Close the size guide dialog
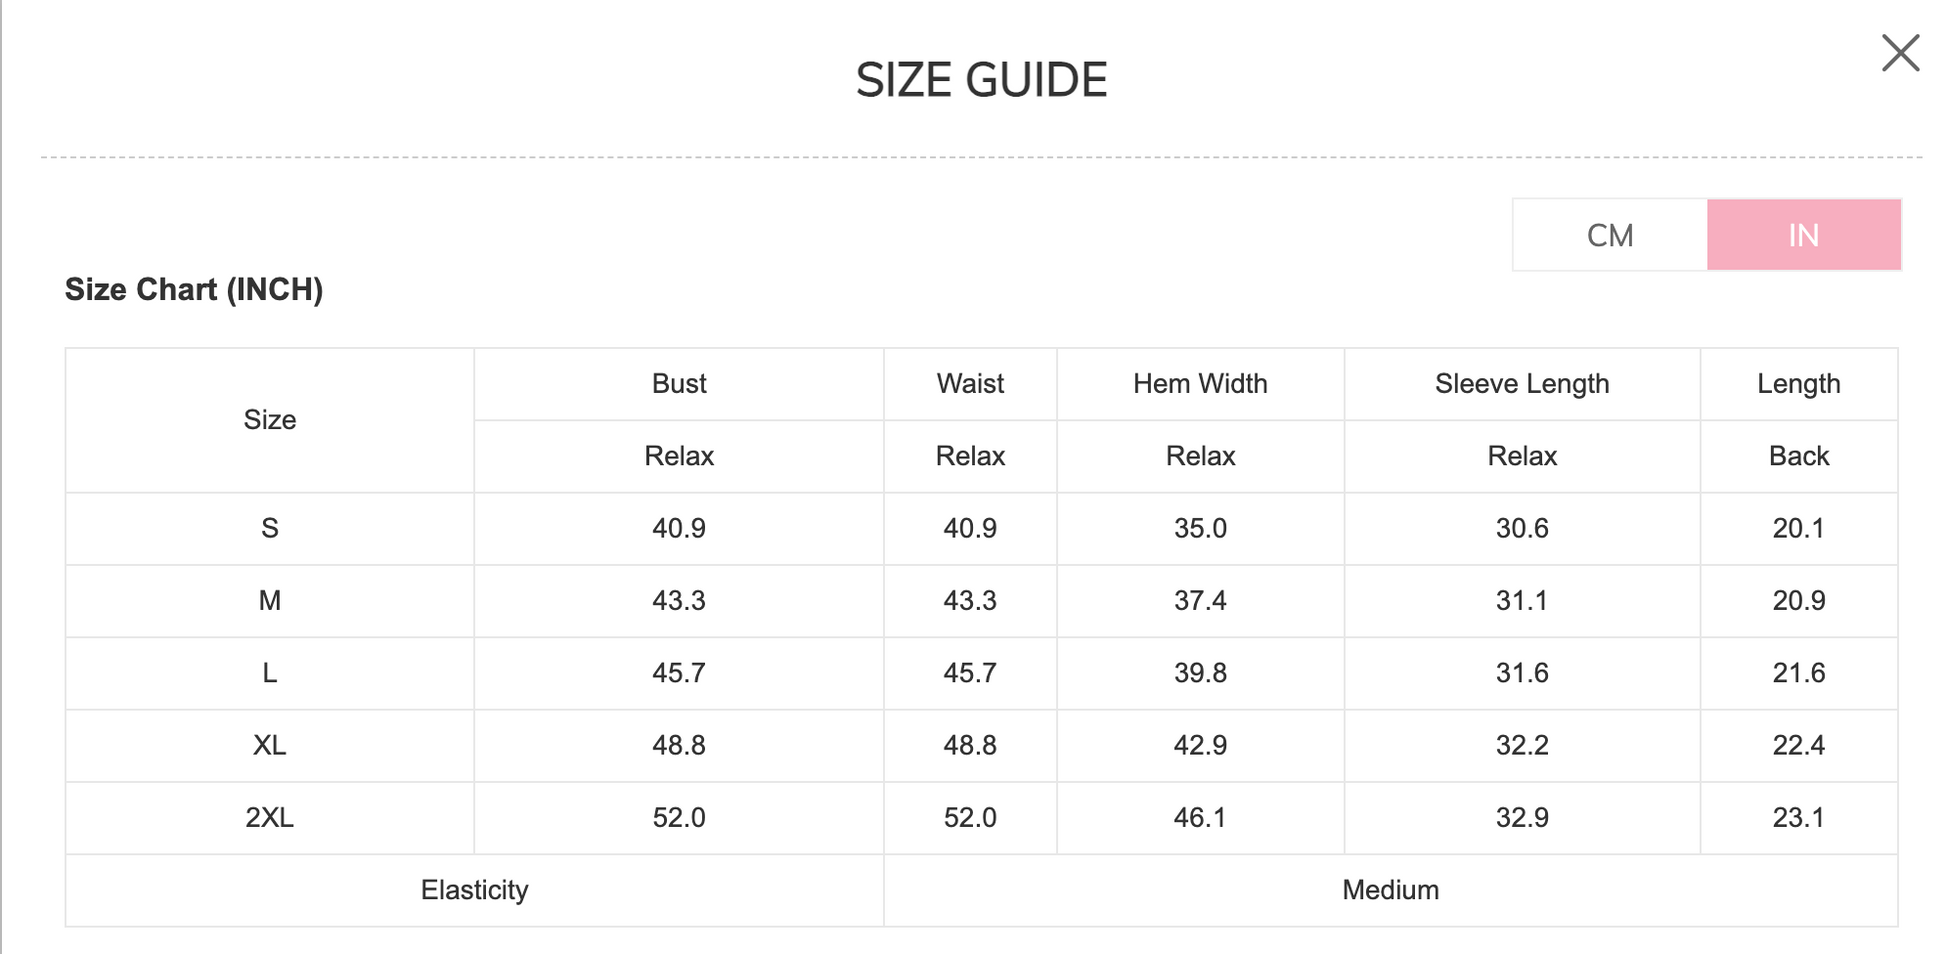The width and height of the screenshot is (1946, 954). tap(1900, 53)
